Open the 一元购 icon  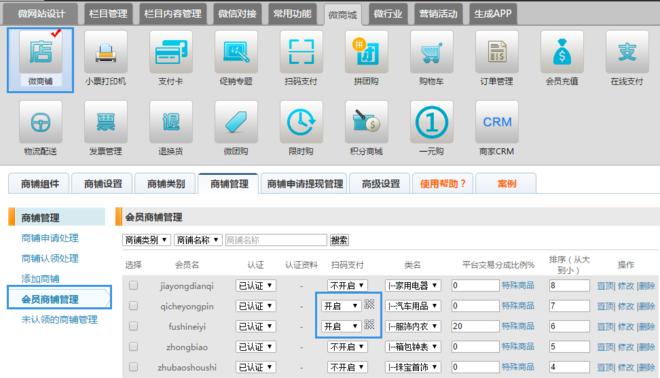click(431, 122)
